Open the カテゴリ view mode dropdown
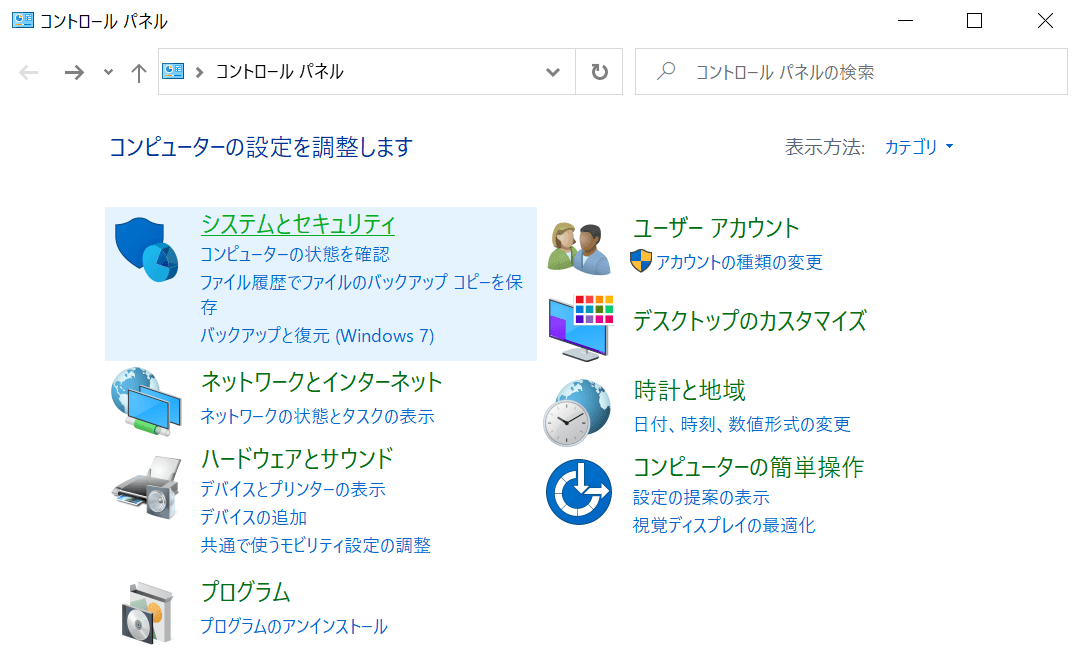The height and width of the screenshot is (663, 1080). click(918, 147)
